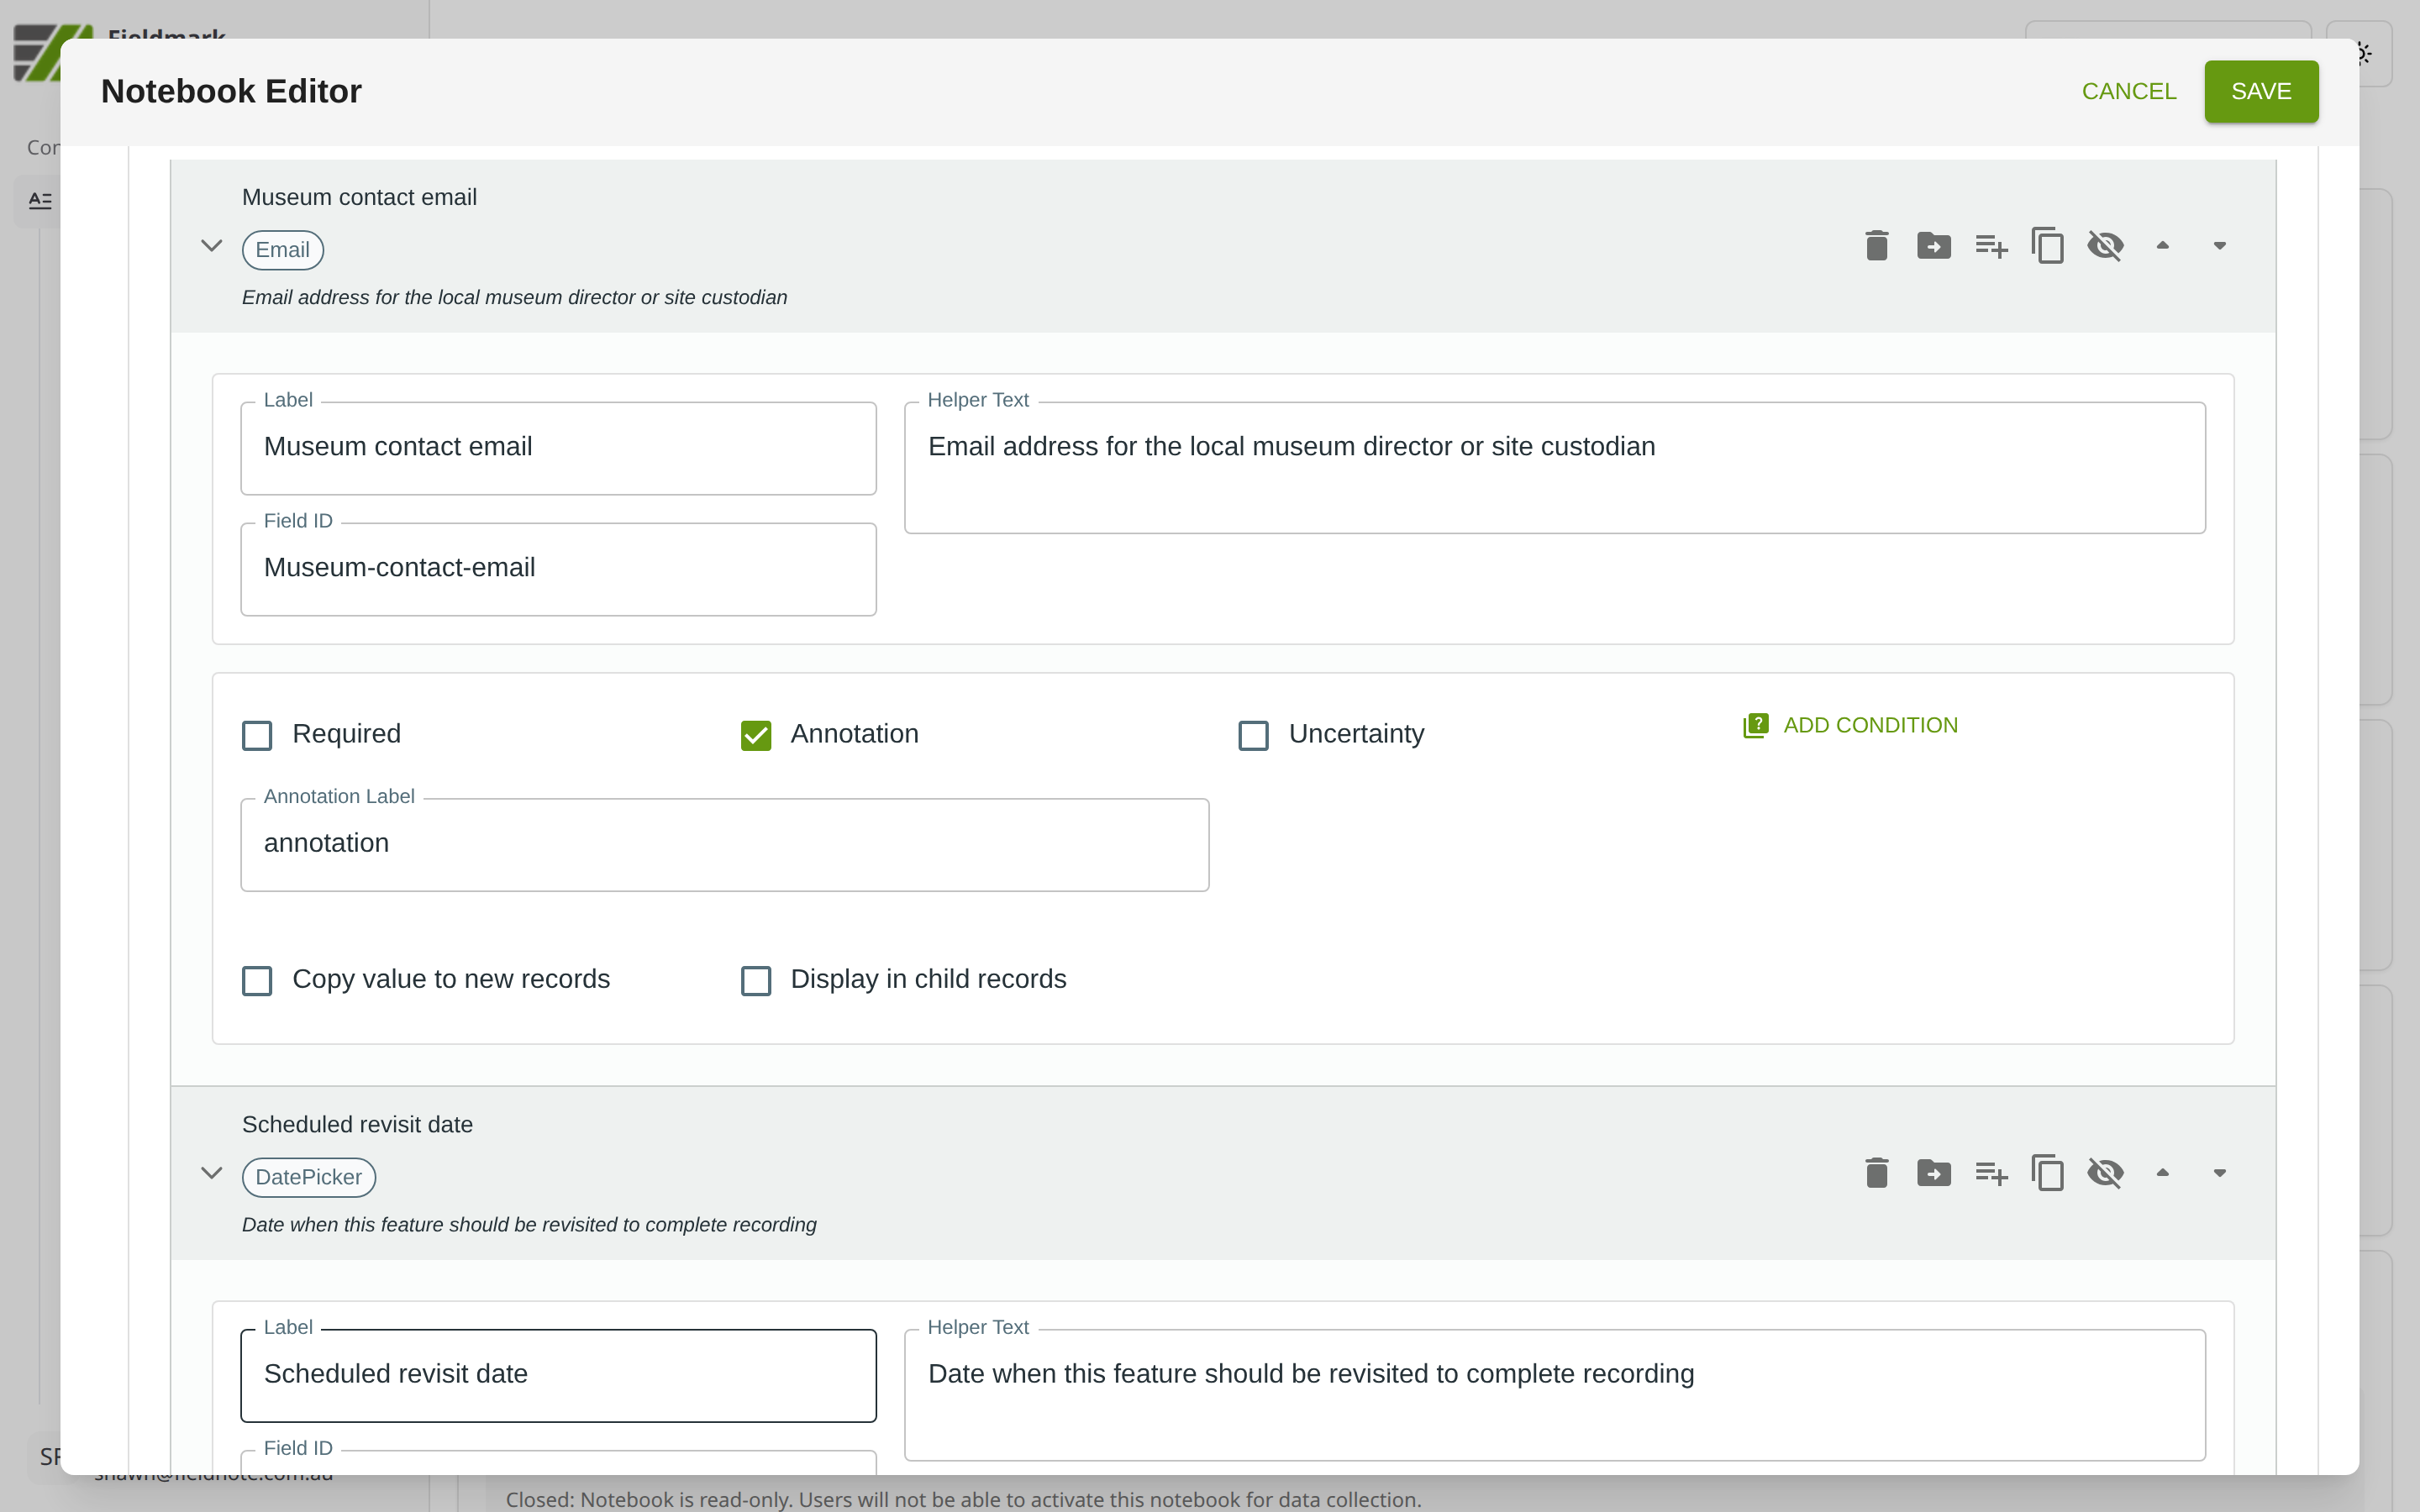Screen dimensions: 2420x1512
Task: Enable the Uncertainty checkbox
Action: click(x=1253, y=735)
